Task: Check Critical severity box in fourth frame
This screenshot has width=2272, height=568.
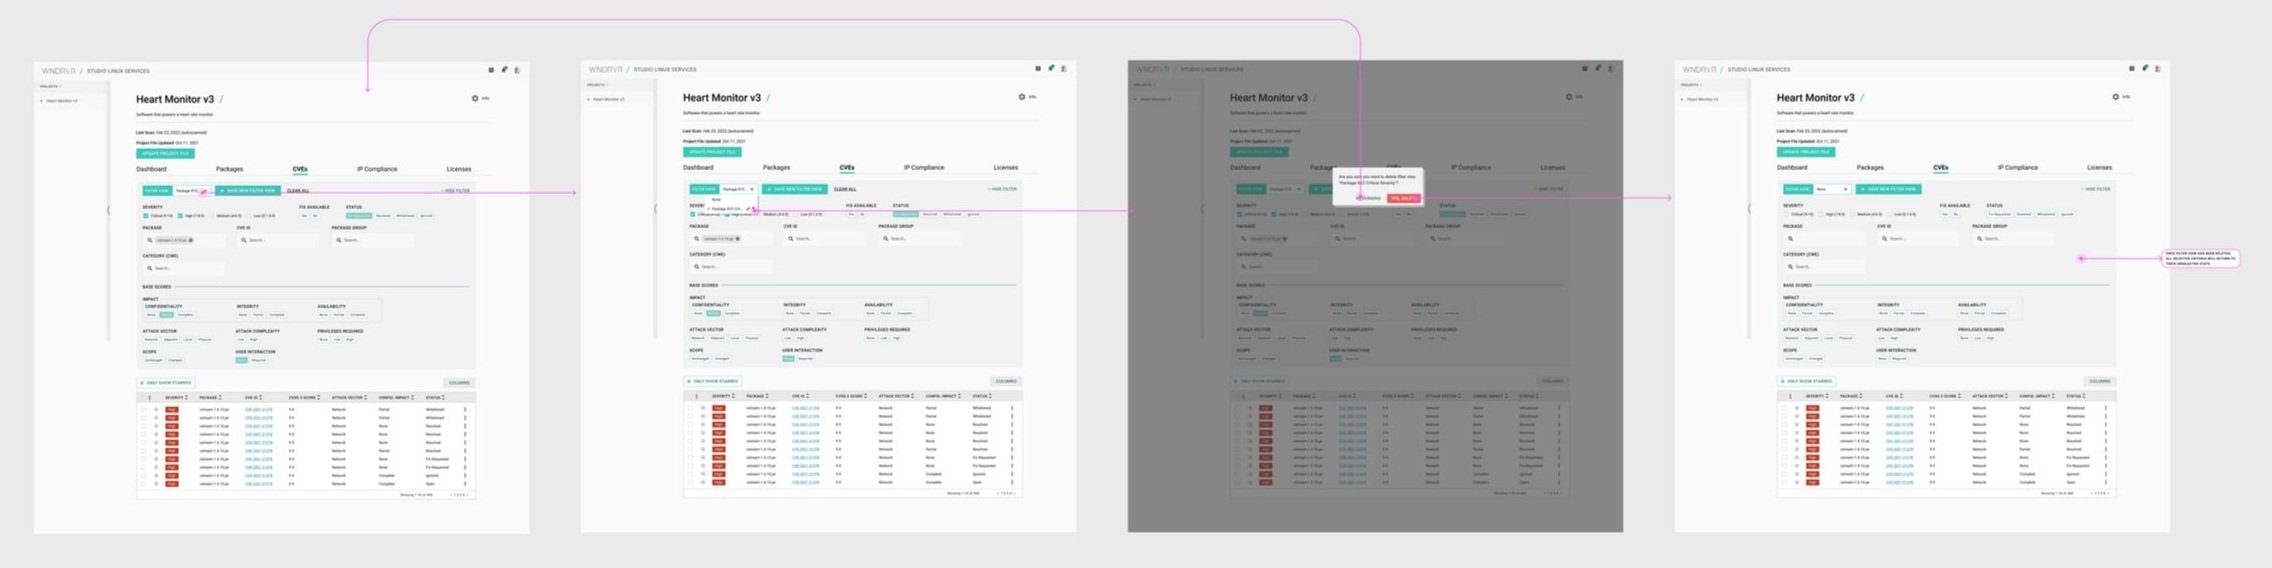Action: click(x=1786, y=214)
